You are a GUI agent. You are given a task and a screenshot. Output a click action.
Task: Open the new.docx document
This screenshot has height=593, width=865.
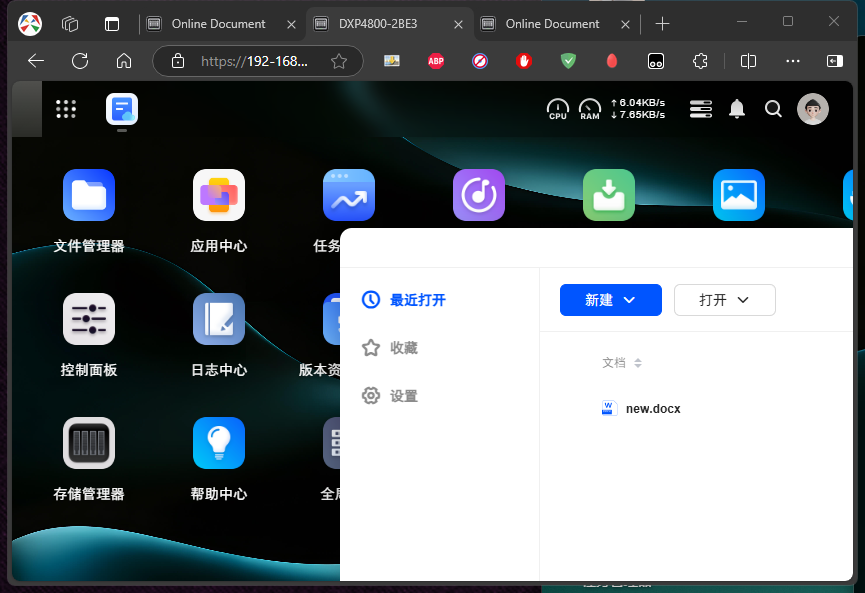(x=652, y=408)
